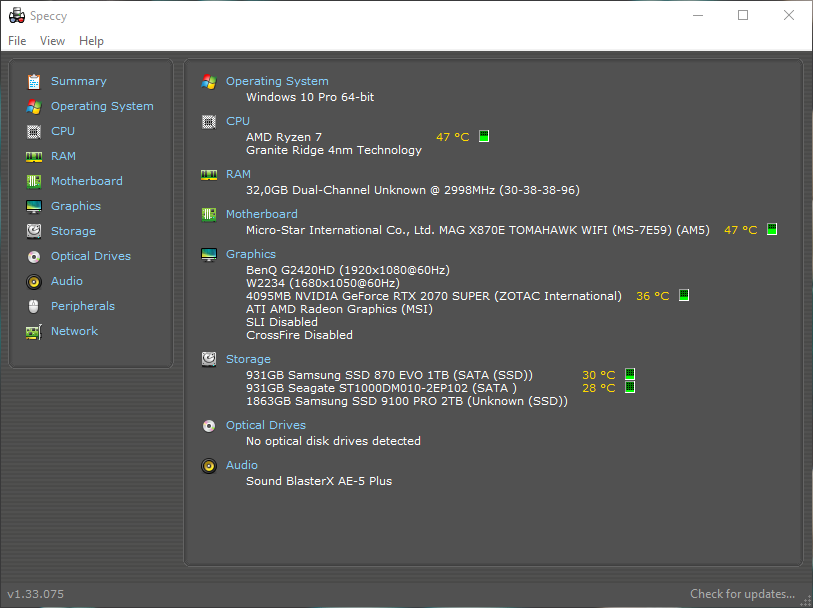Viewport: 813px width, 608px height.
Task: Click the Audio heading link in main panel
Action: pos(242,465)
